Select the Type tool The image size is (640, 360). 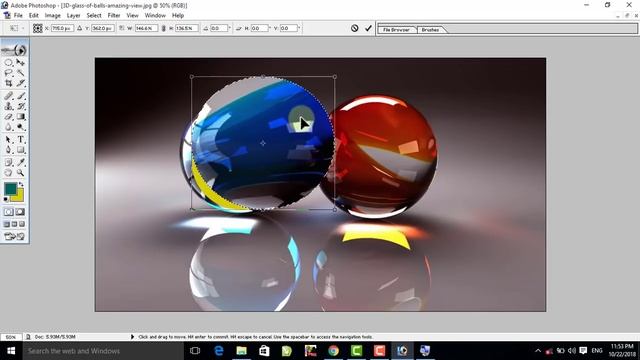(20, 140)
